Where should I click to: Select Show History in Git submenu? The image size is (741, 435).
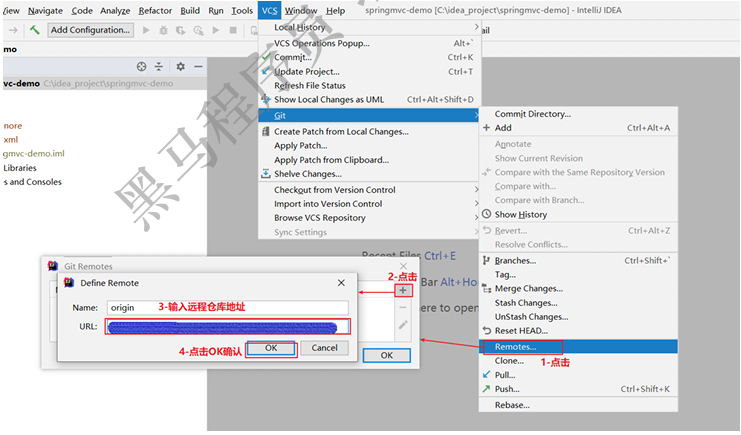[x=578, y=215]
